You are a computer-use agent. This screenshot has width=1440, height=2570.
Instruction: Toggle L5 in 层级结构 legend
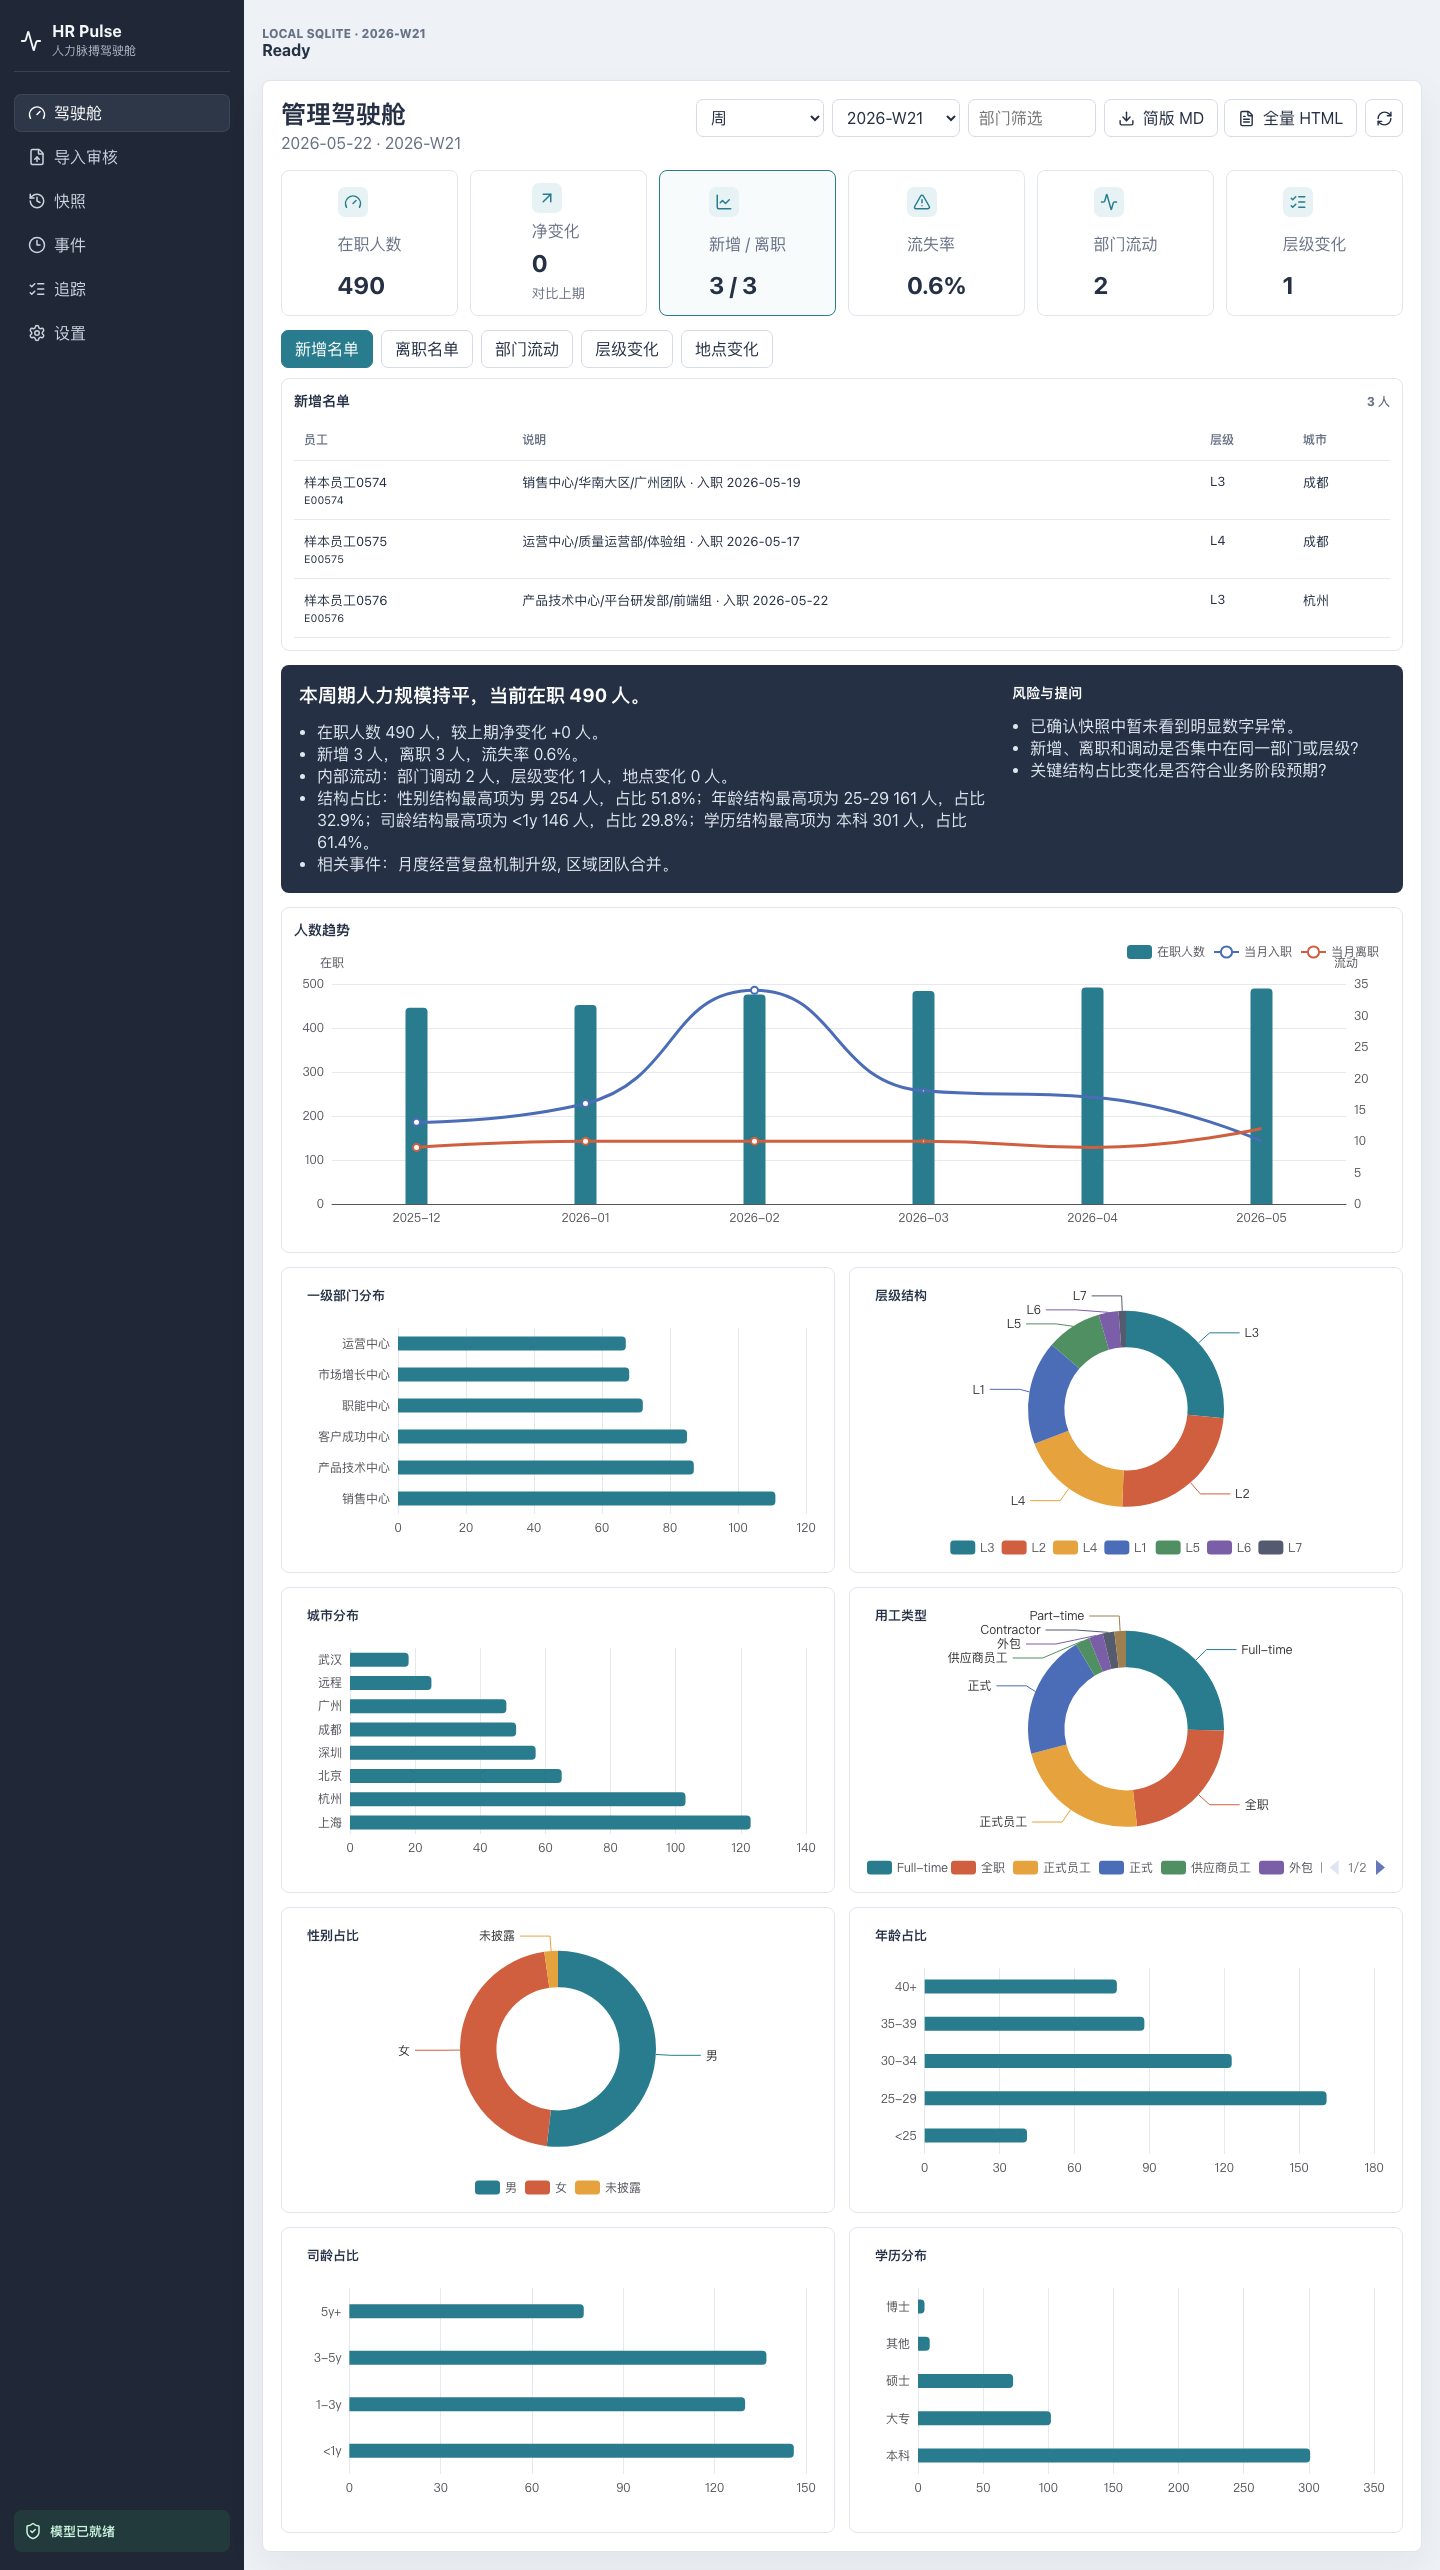pyautogui.click(x=1178, y=1547)
